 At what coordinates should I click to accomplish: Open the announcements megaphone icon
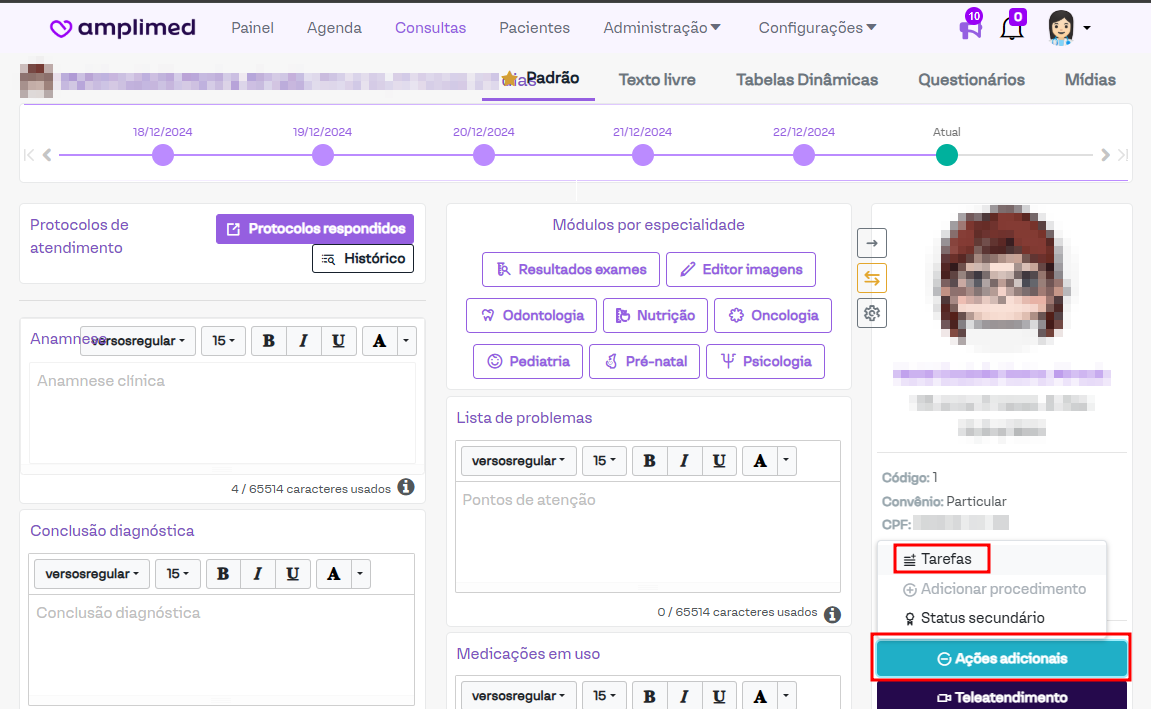click(969, 27)
